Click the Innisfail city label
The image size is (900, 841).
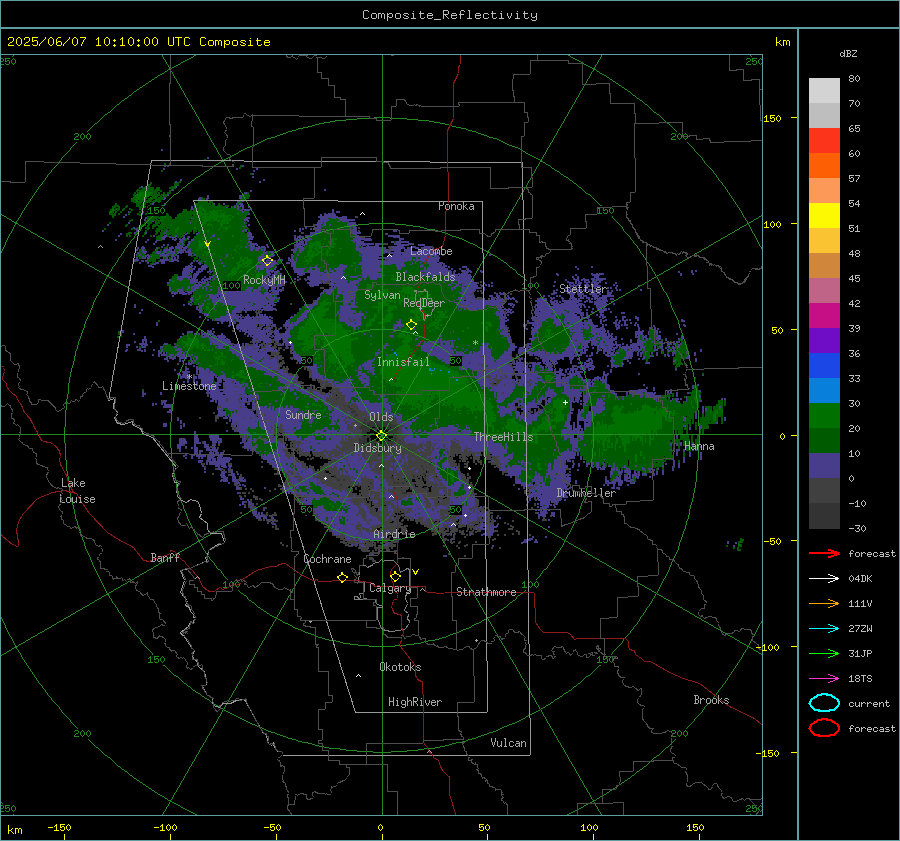pyautogui.click(x=403, y=362)
